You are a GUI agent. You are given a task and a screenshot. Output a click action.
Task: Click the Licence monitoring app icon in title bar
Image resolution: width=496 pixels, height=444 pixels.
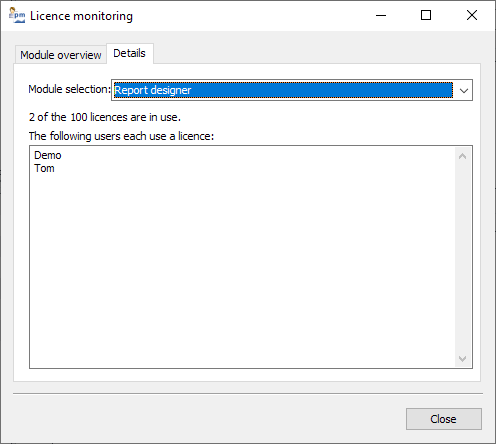[x=17, y=15]
